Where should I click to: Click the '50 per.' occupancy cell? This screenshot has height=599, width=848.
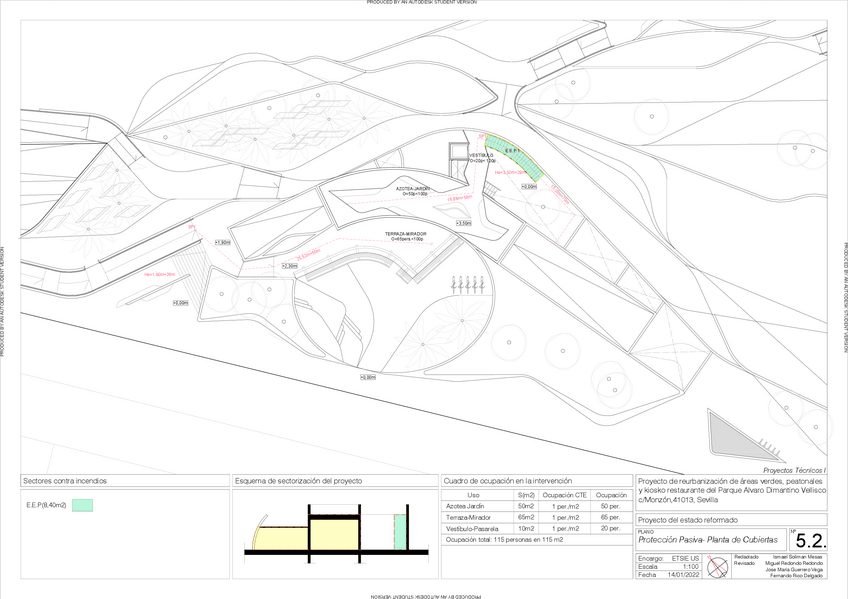[611, 506]
